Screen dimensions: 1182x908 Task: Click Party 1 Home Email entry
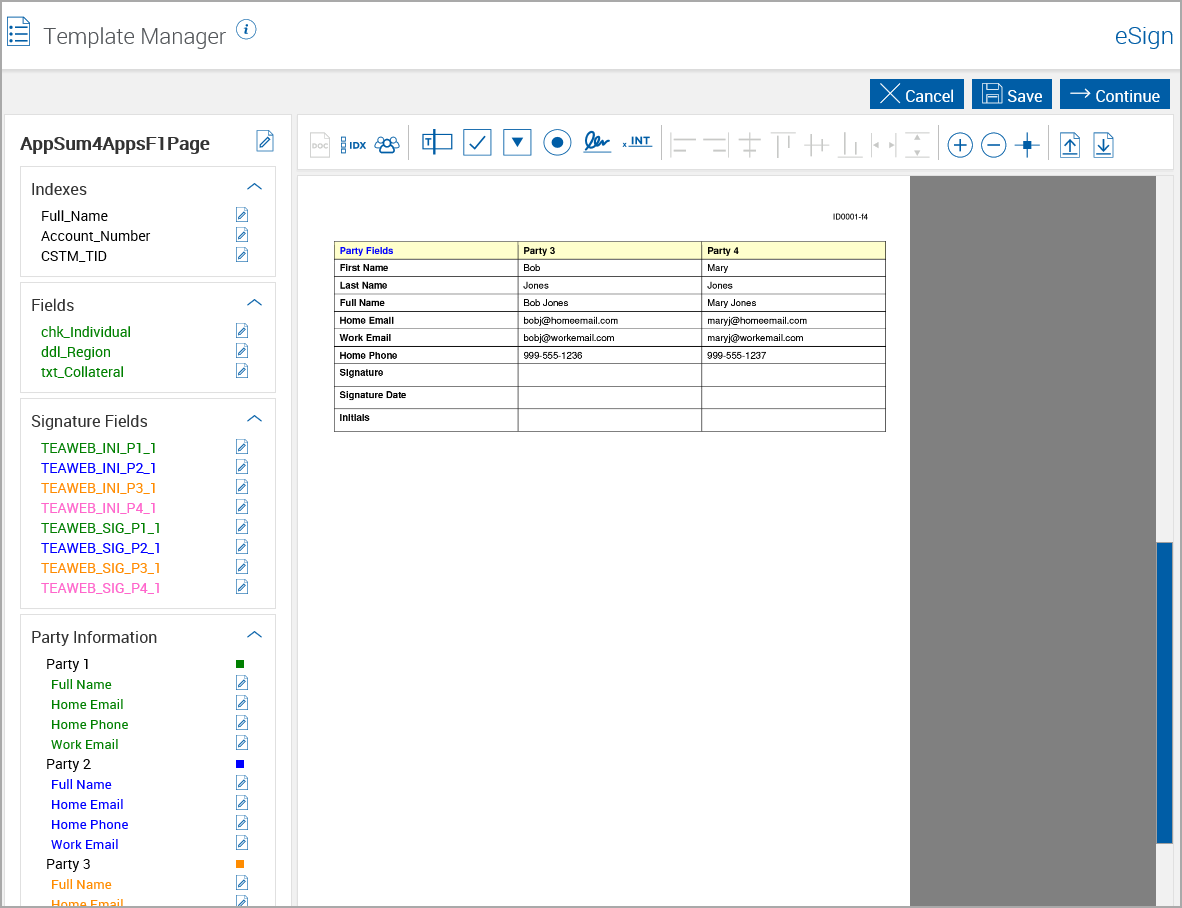(x=87, y=705)
